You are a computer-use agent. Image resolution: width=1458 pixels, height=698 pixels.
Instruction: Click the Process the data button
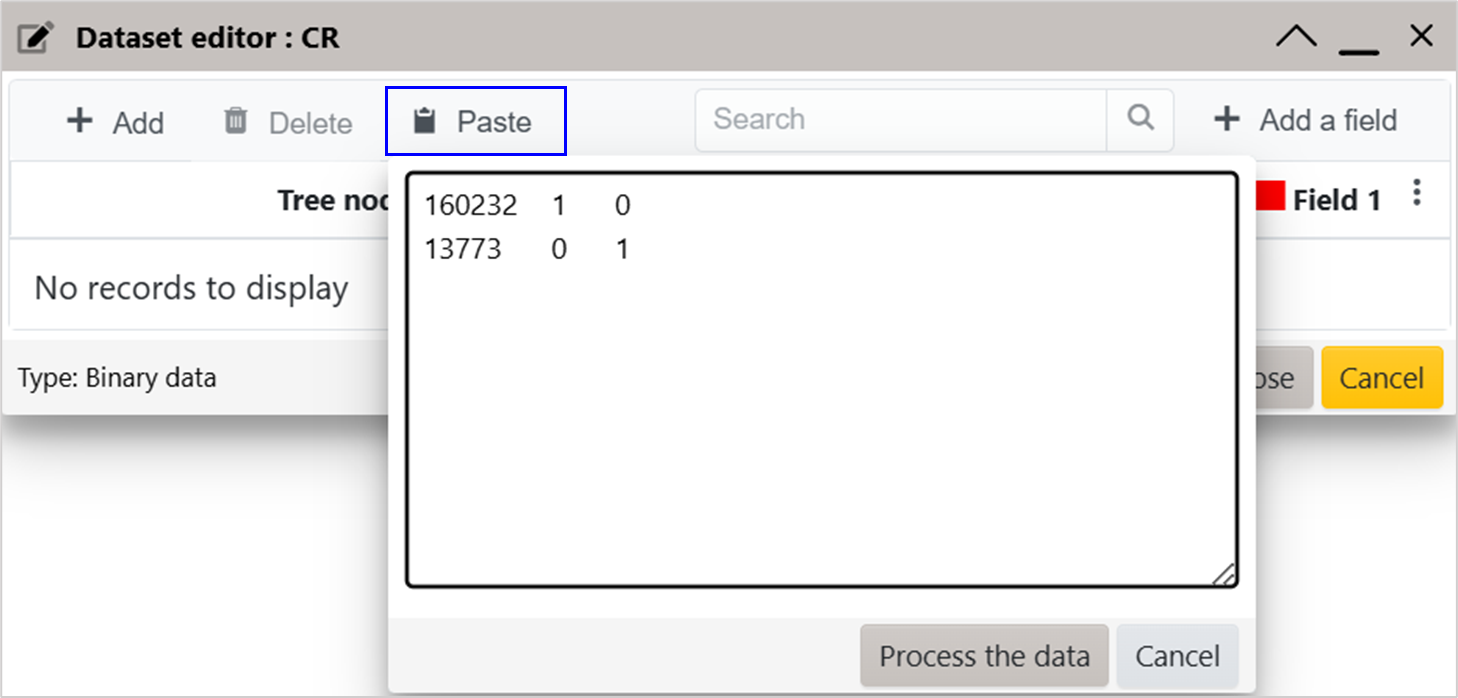pyautogui.click(x=984, y=656)
